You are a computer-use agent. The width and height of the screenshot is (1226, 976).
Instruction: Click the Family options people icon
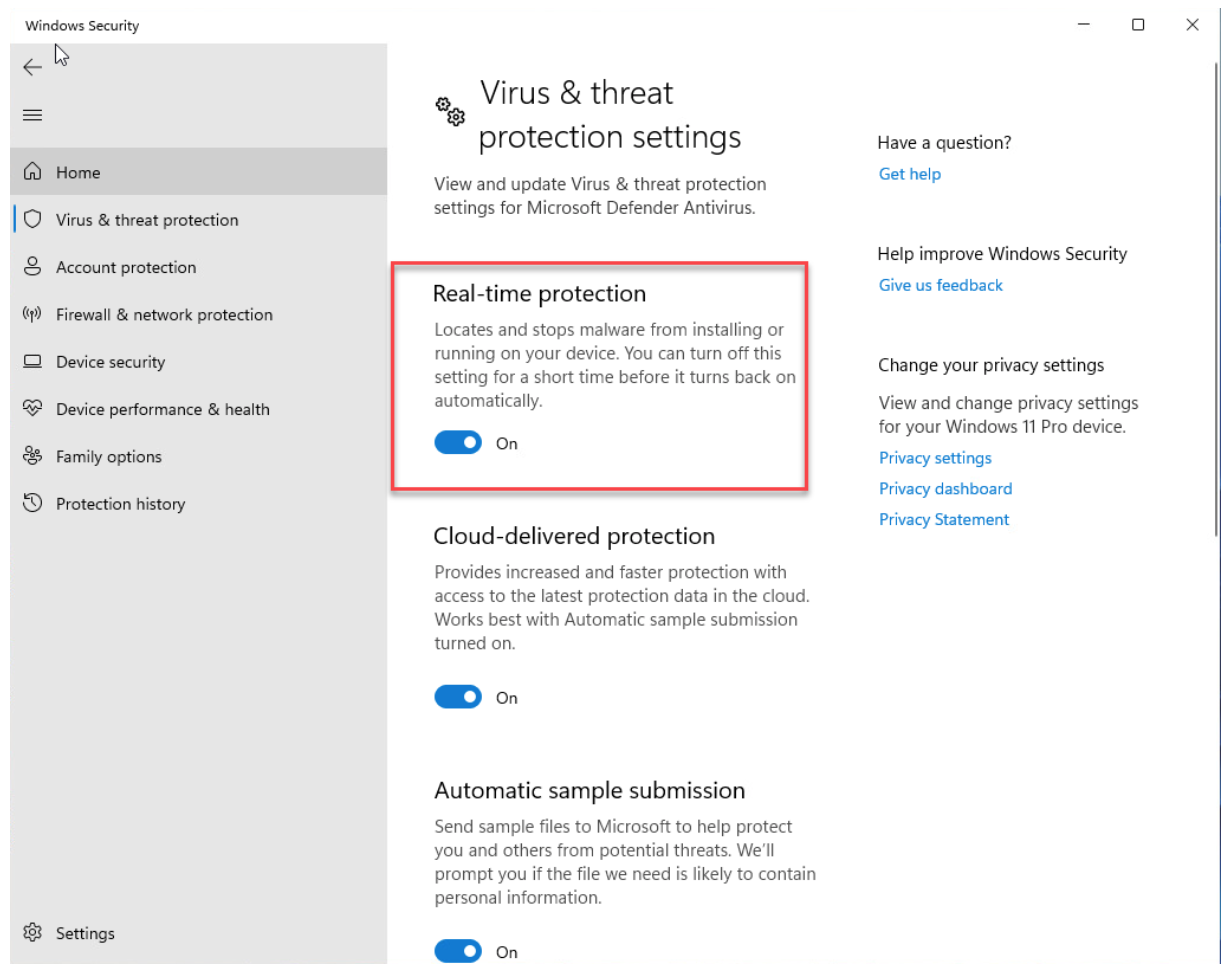[x=33, y=456]
